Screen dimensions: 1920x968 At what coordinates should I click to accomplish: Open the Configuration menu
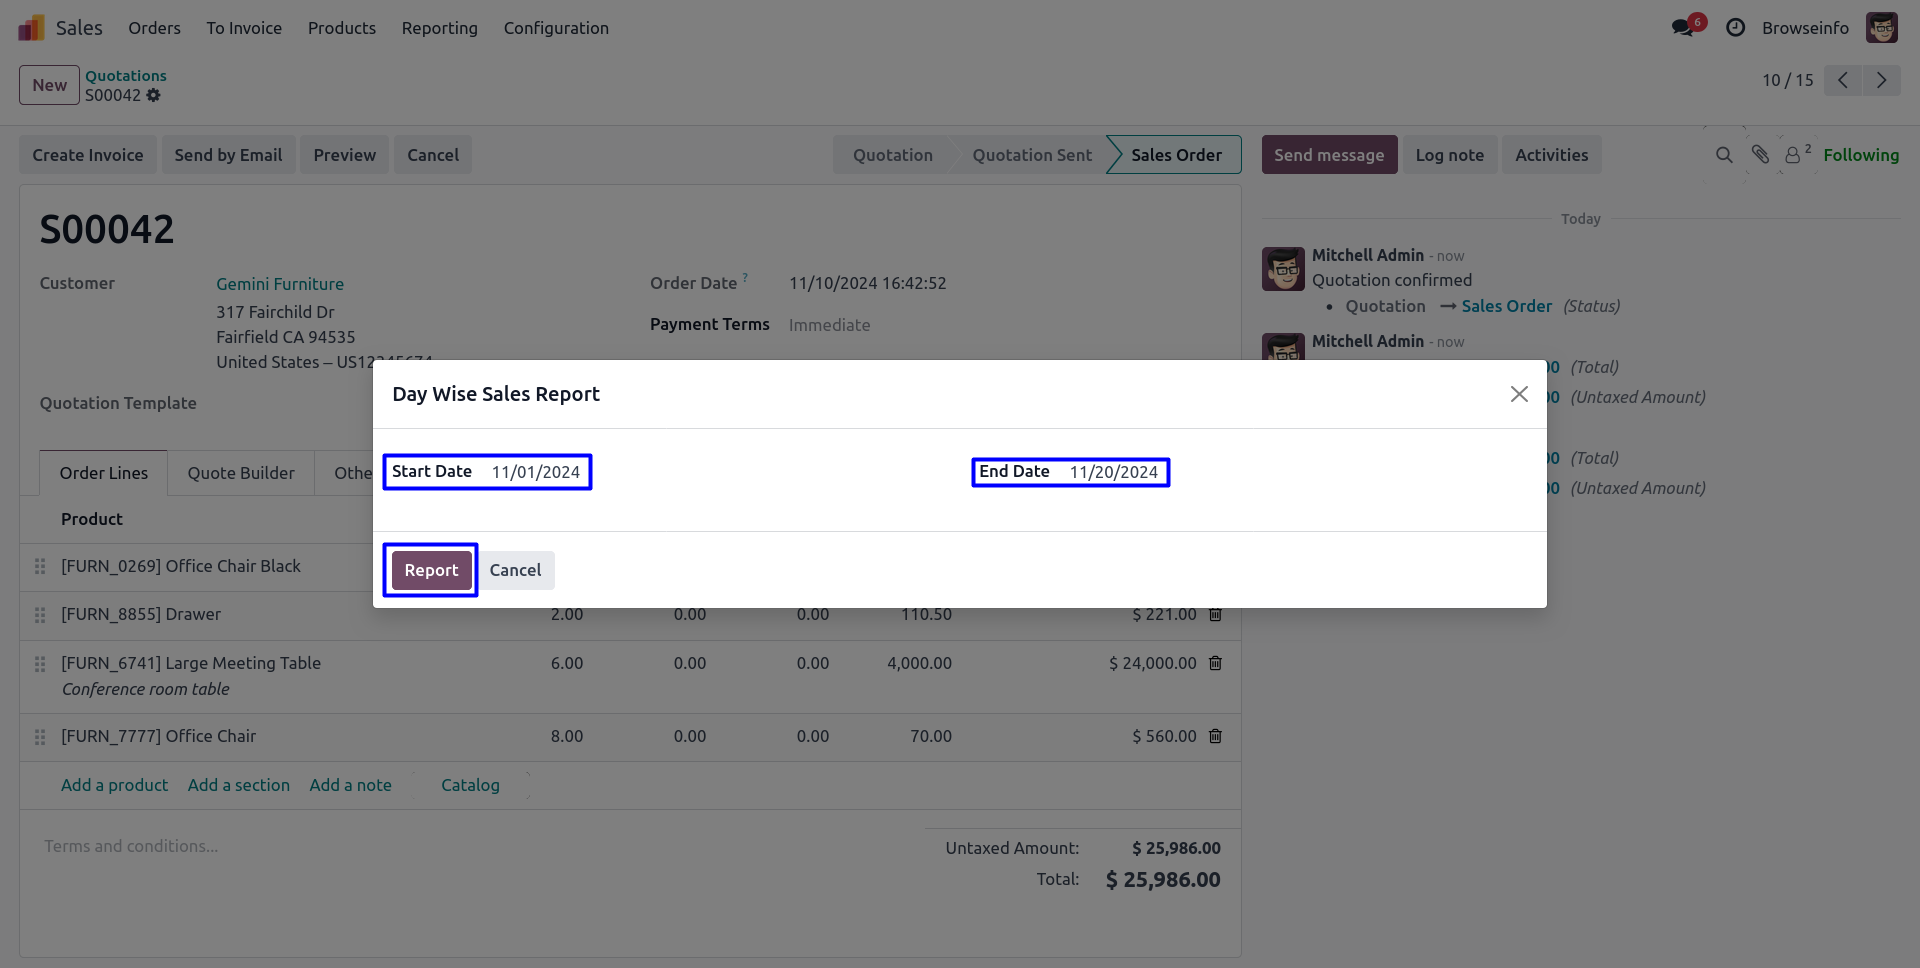pos(556,28)
